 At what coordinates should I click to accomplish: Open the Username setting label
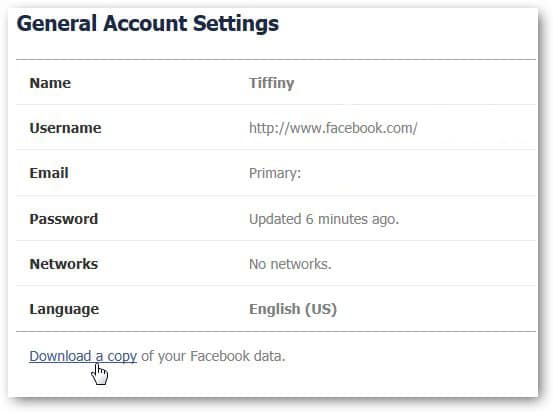pyautogui.click(x=65, y=128)
